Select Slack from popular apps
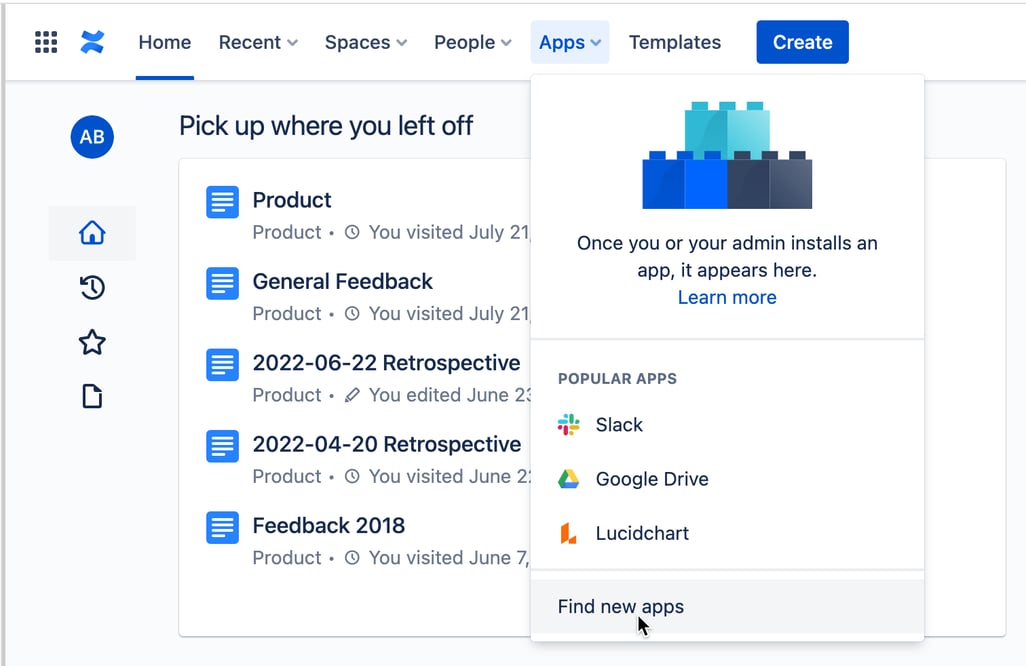 (x=619, y=425)
